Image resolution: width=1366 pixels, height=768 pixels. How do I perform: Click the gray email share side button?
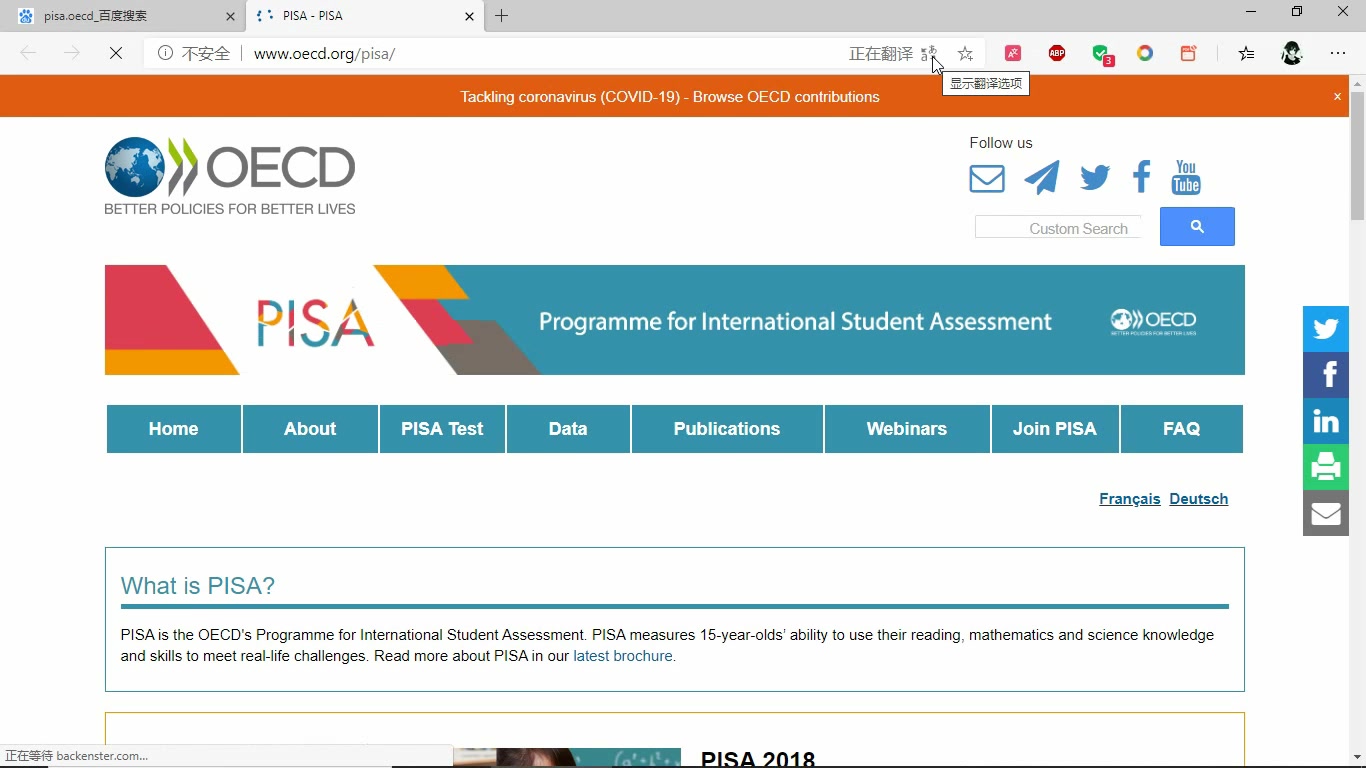tap(1326, 513)
